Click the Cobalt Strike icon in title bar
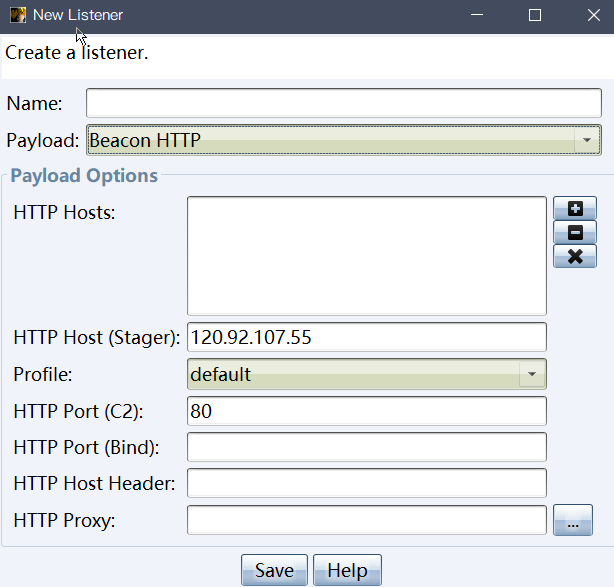 18,15
